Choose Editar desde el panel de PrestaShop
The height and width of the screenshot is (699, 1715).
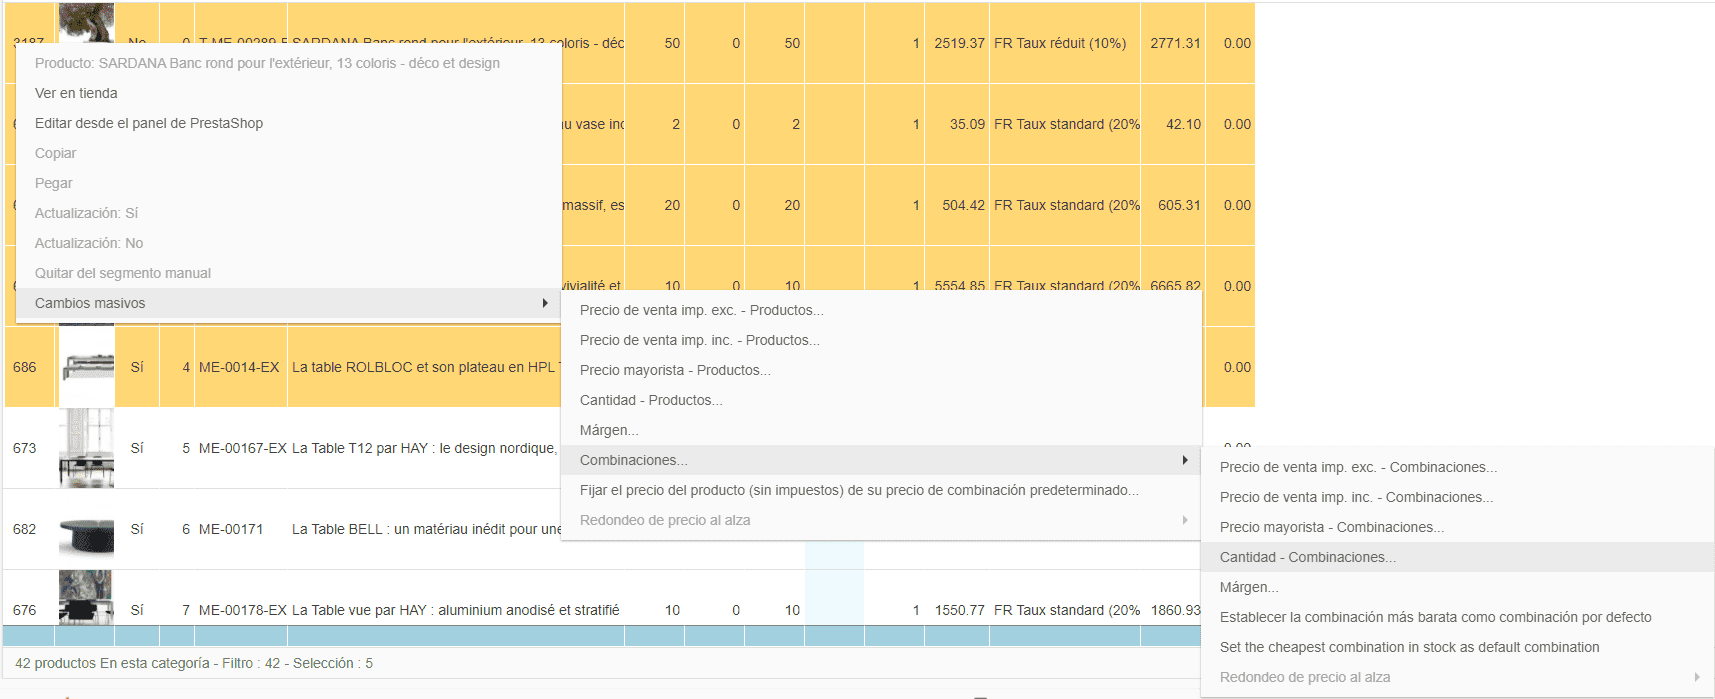pos(149,123)
